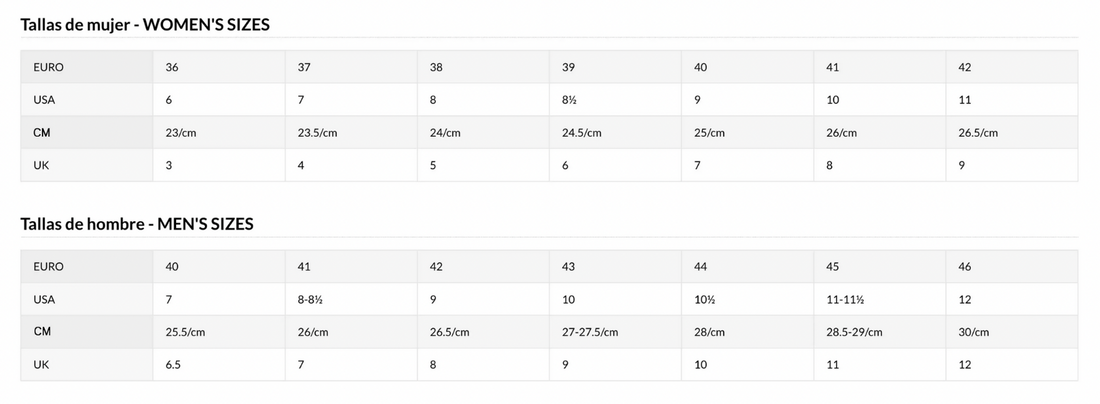Select women's USA size 8½ cell
The height and width of the screenshot is (404, 1100).
(571, 100)
